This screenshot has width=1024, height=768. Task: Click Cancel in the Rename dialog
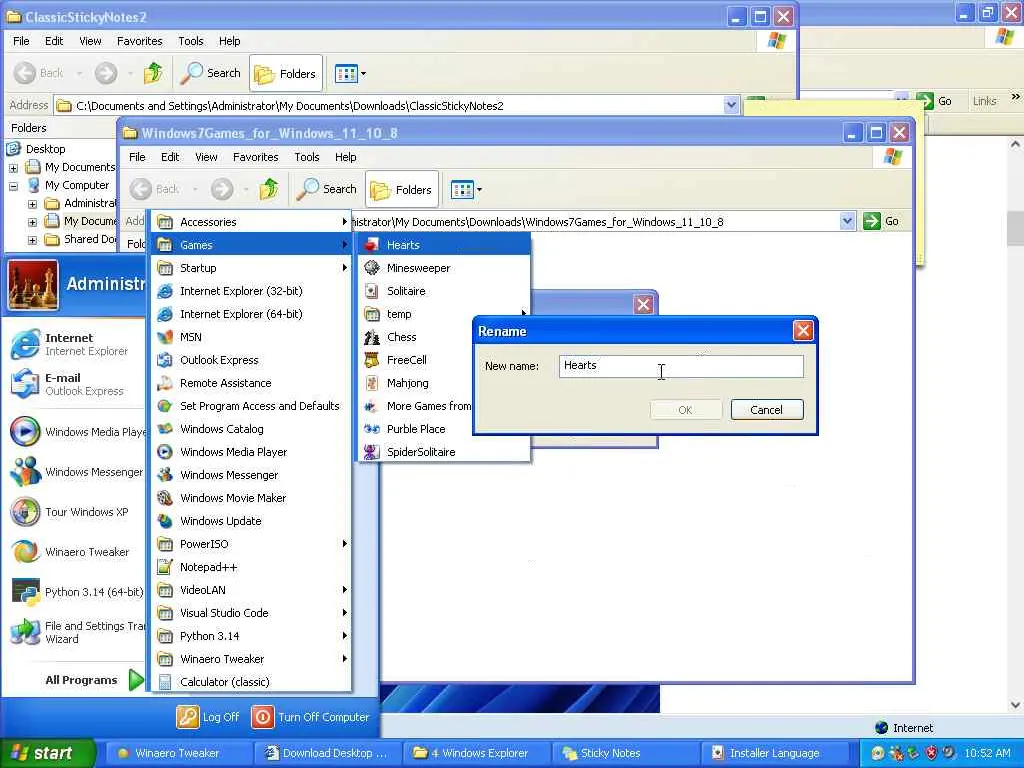(767, 409)
